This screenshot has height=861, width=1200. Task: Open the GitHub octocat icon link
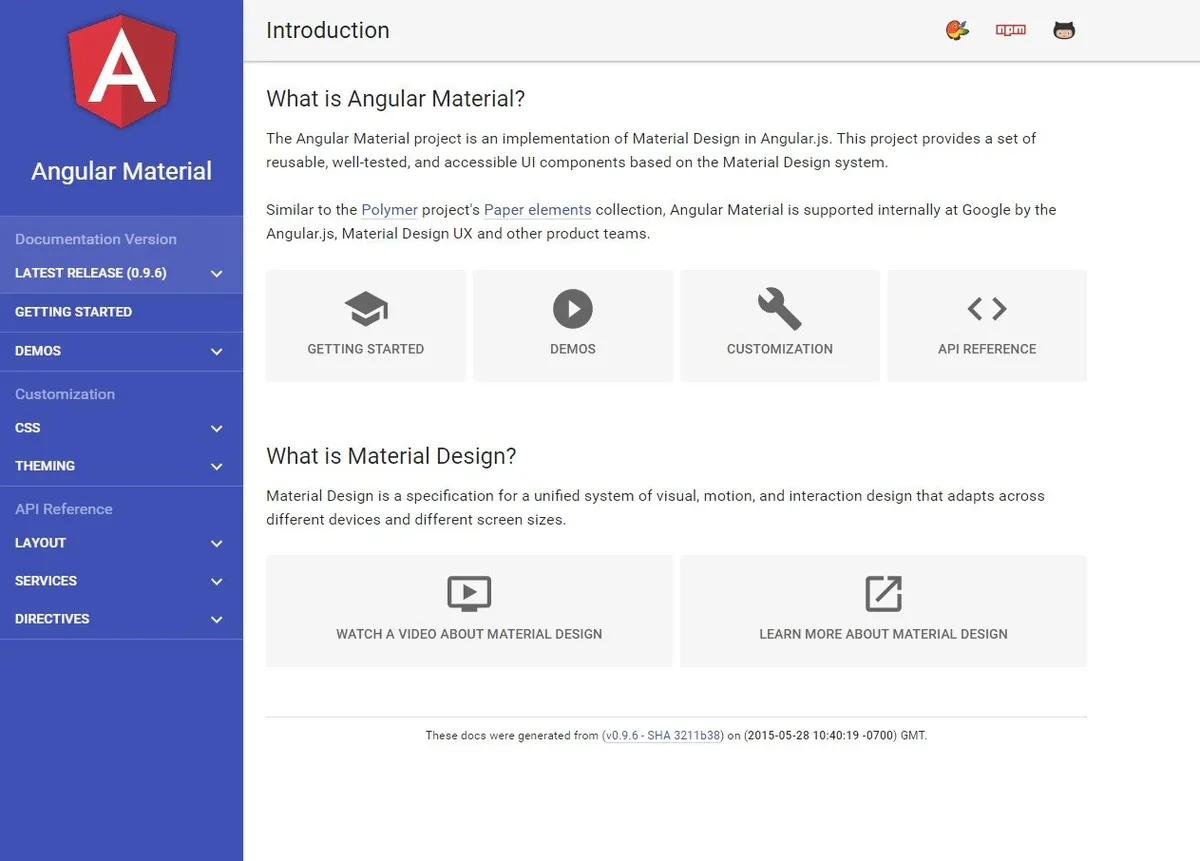(1064, 30)
